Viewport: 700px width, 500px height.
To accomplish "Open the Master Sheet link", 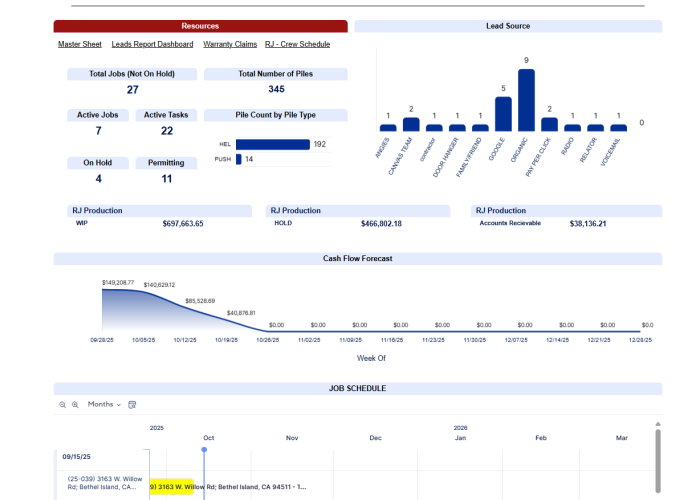I will [x=79, y=44].
